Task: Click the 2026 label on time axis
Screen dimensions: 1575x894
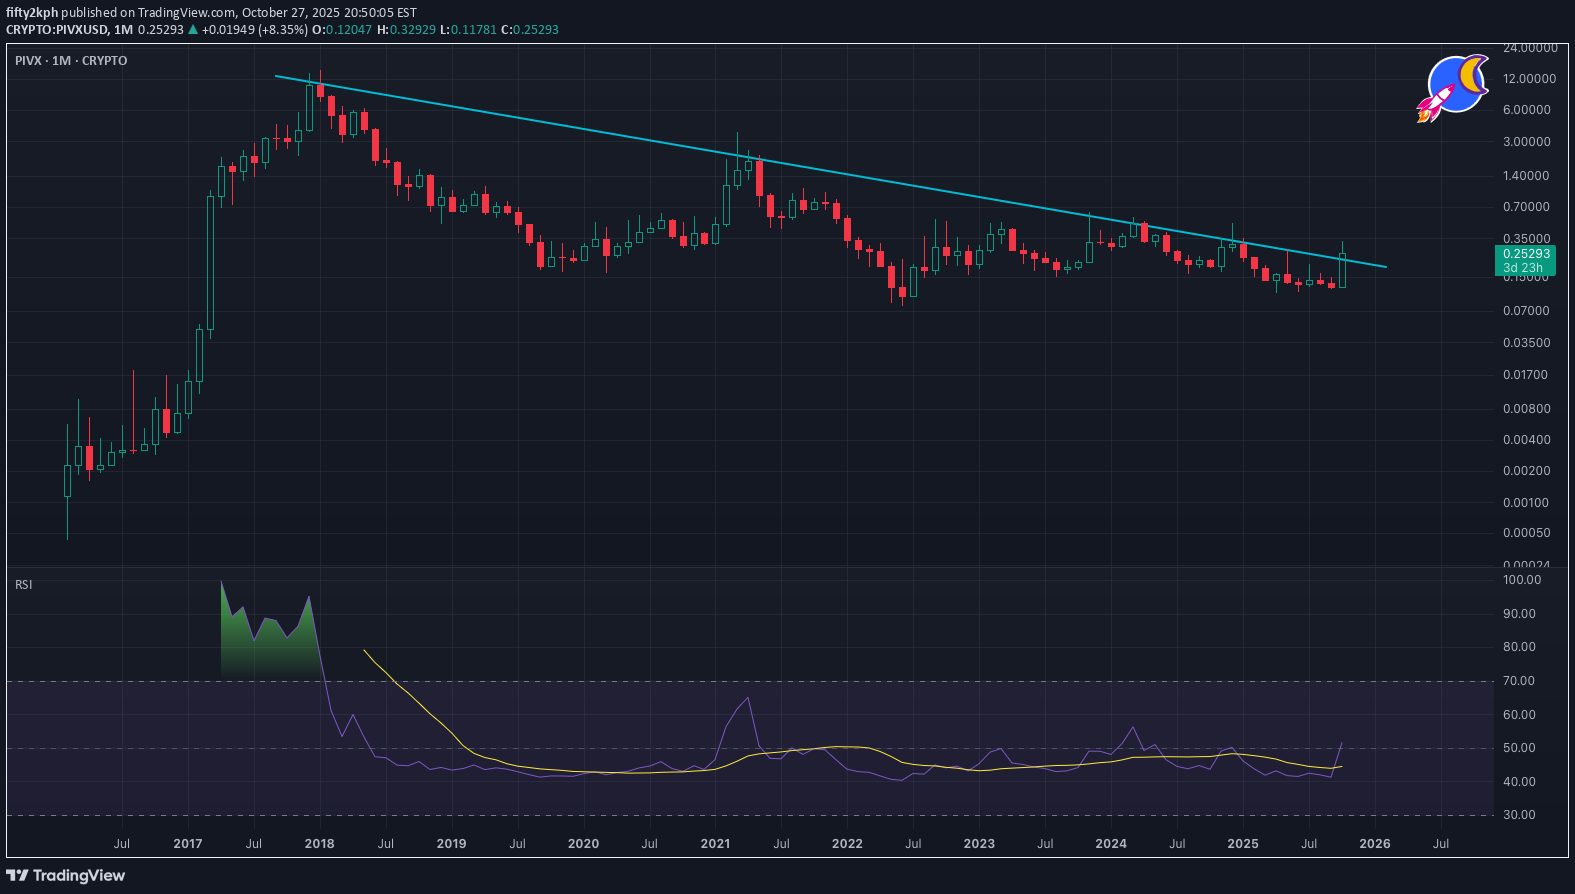Action: coord(1374,844)
